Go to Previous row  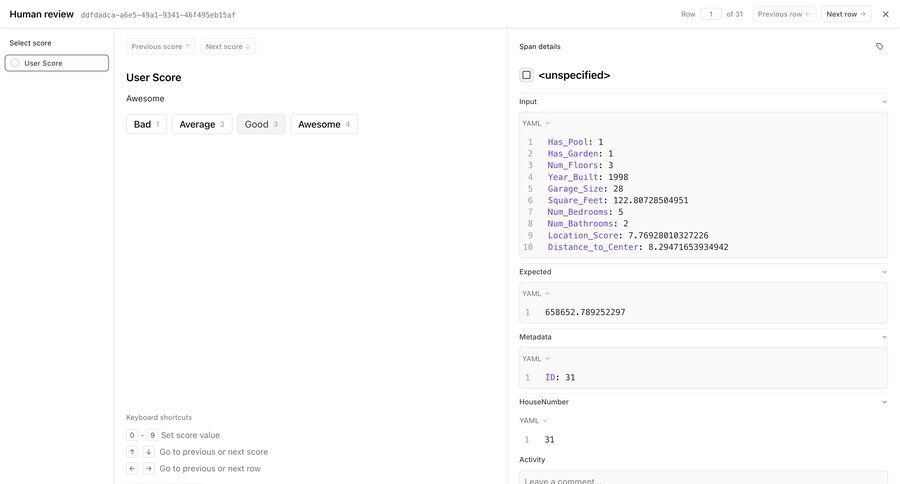point(783,14)
